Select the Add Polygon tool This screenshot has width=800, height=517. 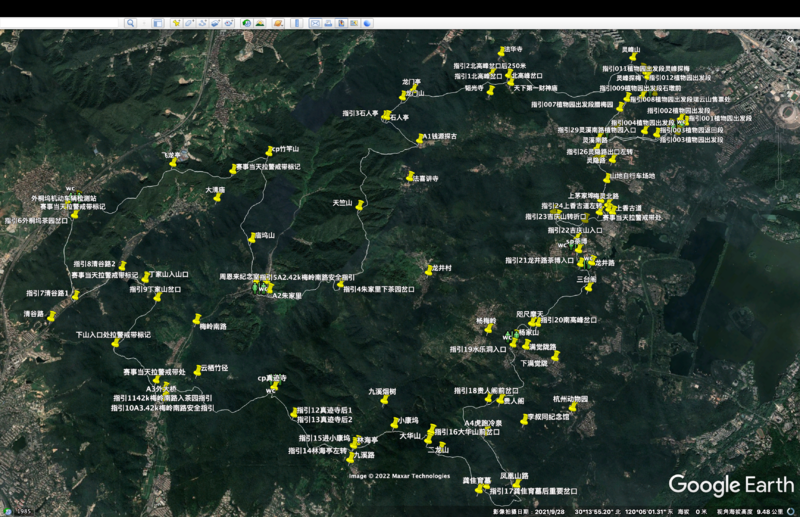point(189,22)
